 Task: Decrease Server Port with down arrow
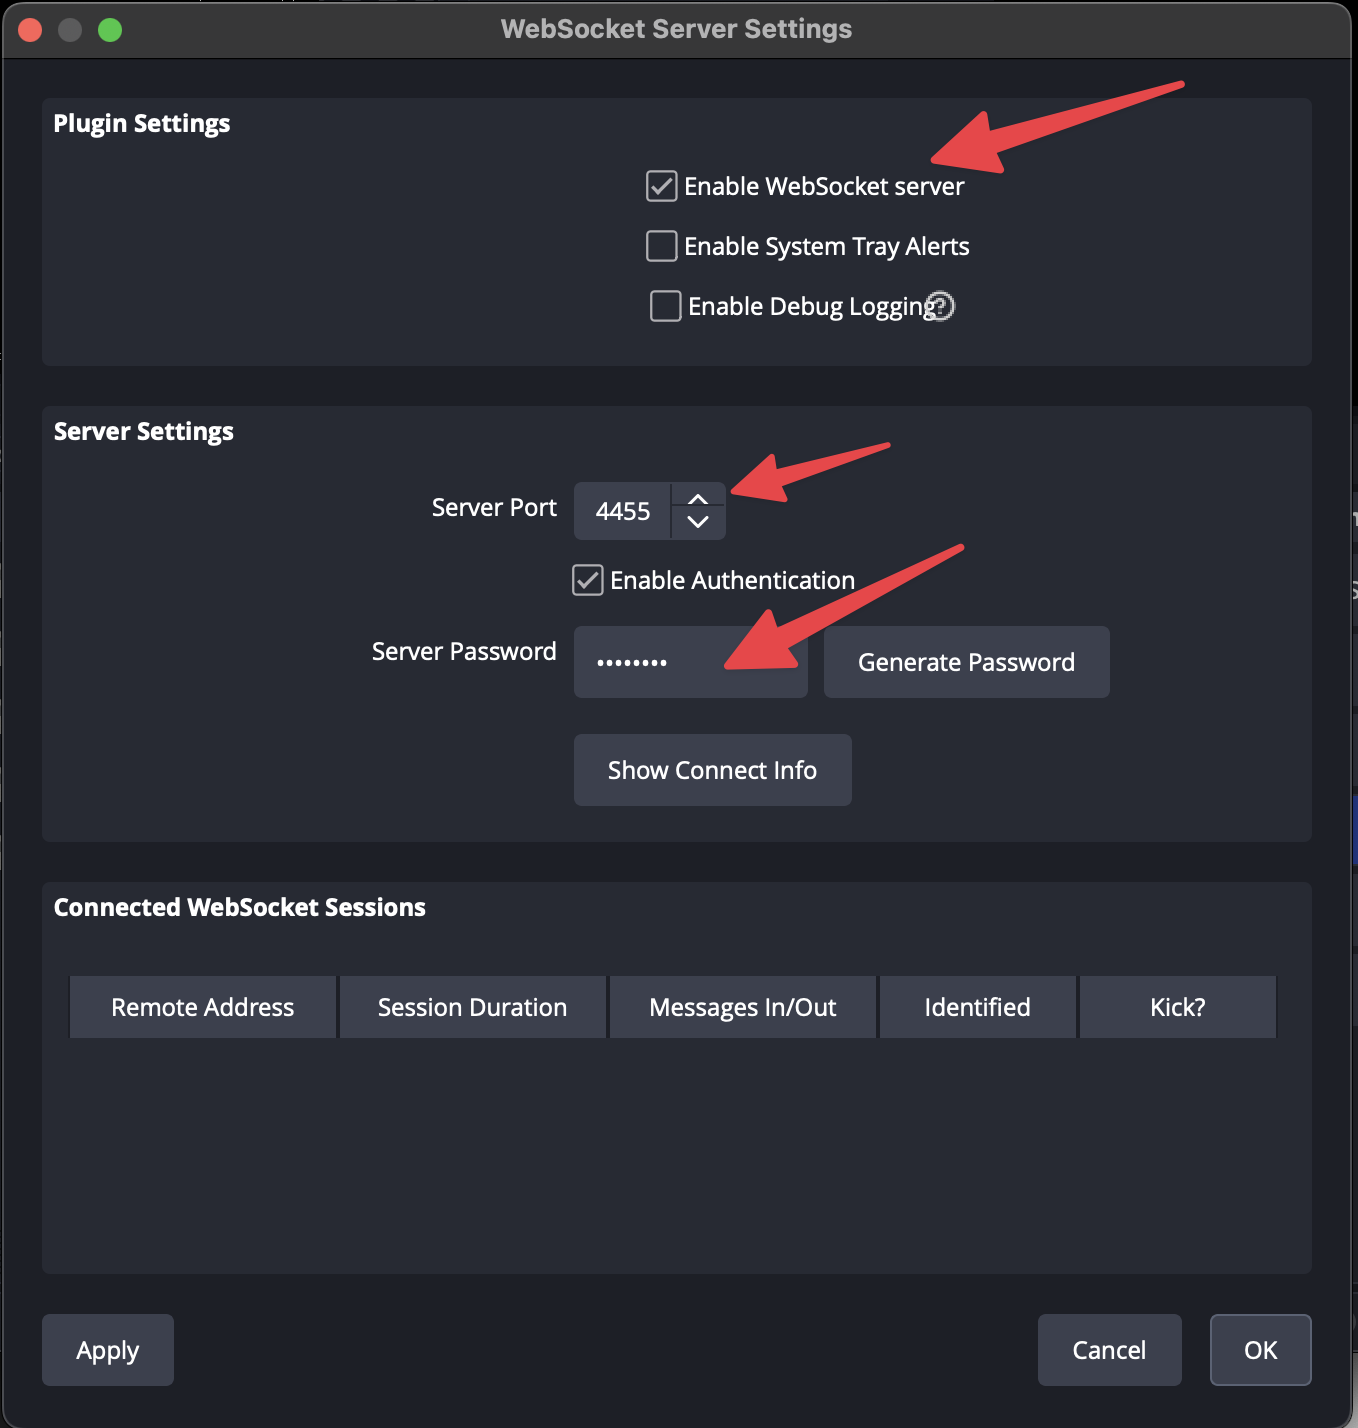pyautogui.click(x=698, y=523)
